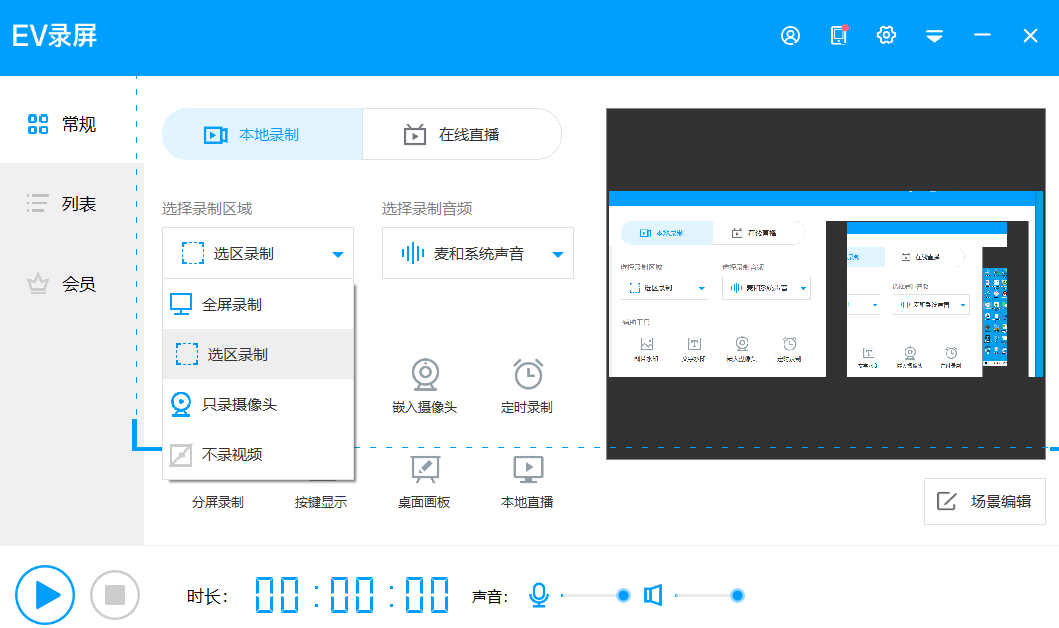Image resolution: width=1059 pixels, height=628 pixels.
Task: Click the 00:00:00 duration timer
Action: point(352,595)
